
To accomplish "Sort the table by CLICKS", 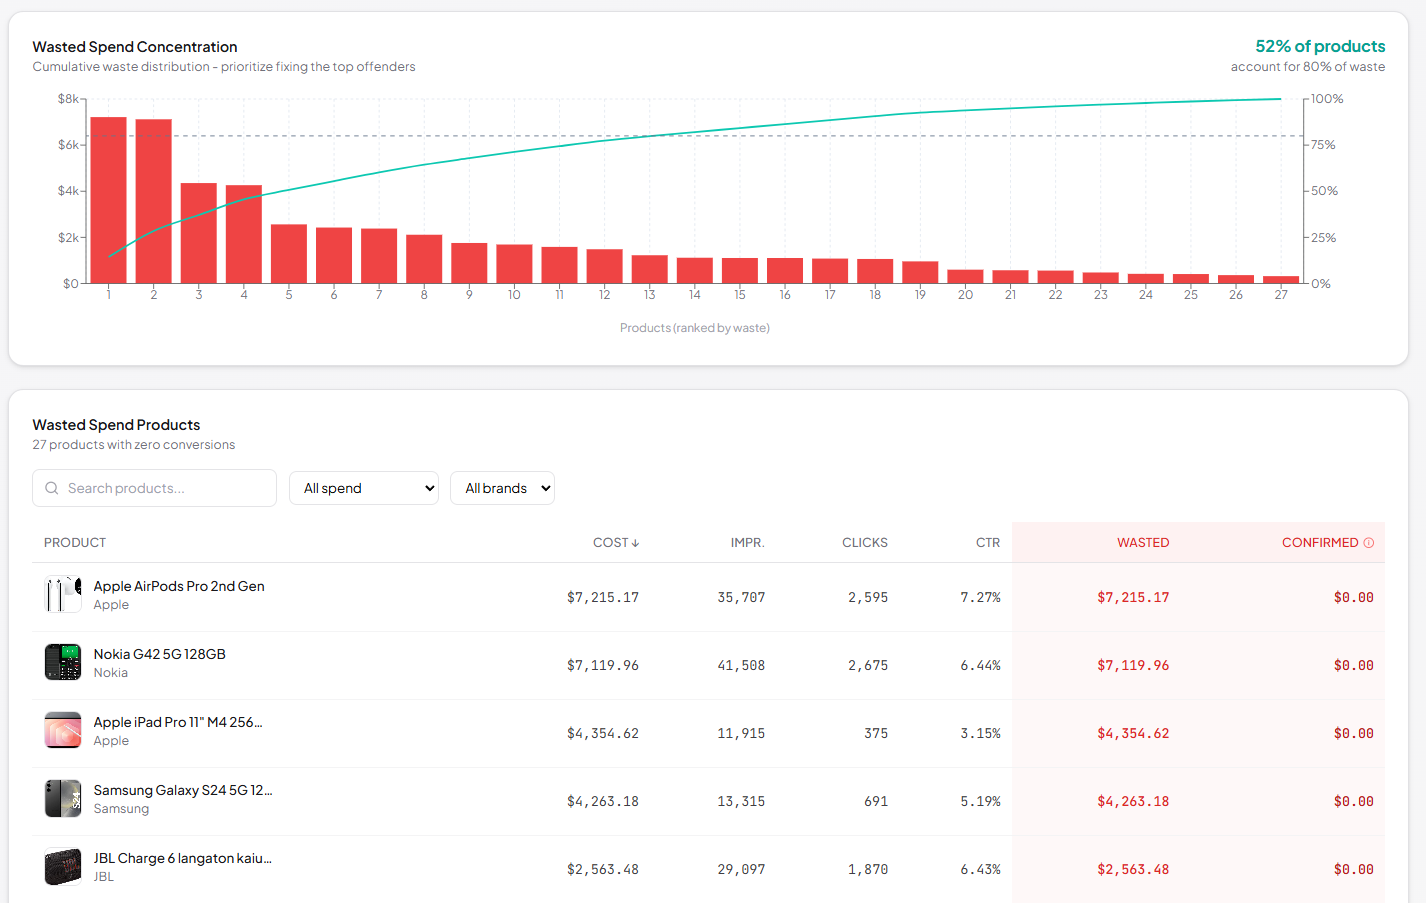I will click(x=864, y=542).
